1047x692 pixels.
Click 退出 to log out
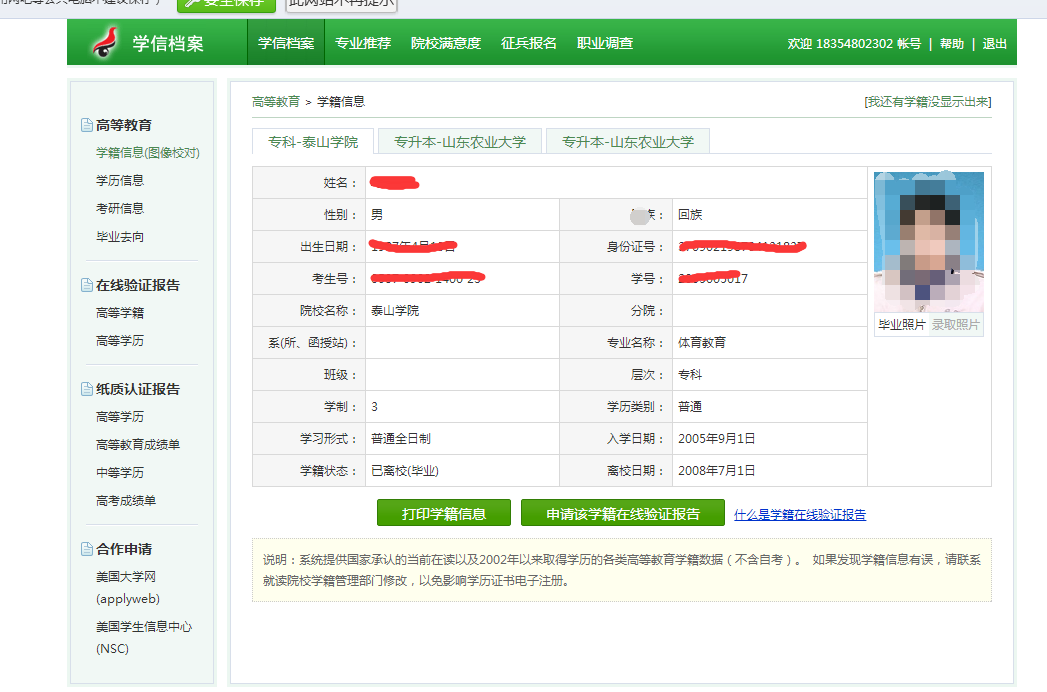(994, 43)
